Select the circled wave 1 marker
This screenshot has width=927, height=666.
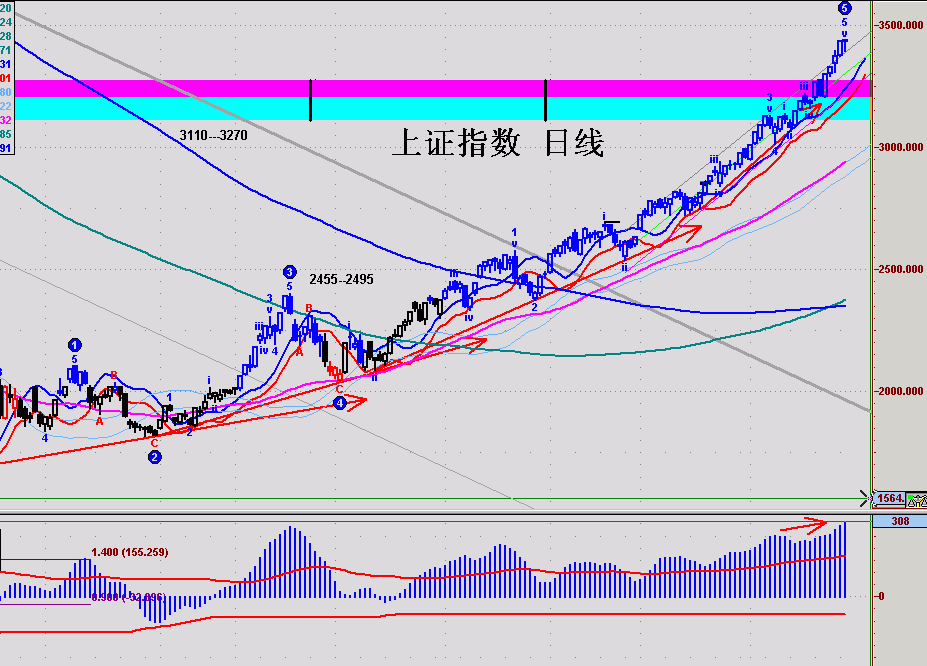(x=74, y=345)
